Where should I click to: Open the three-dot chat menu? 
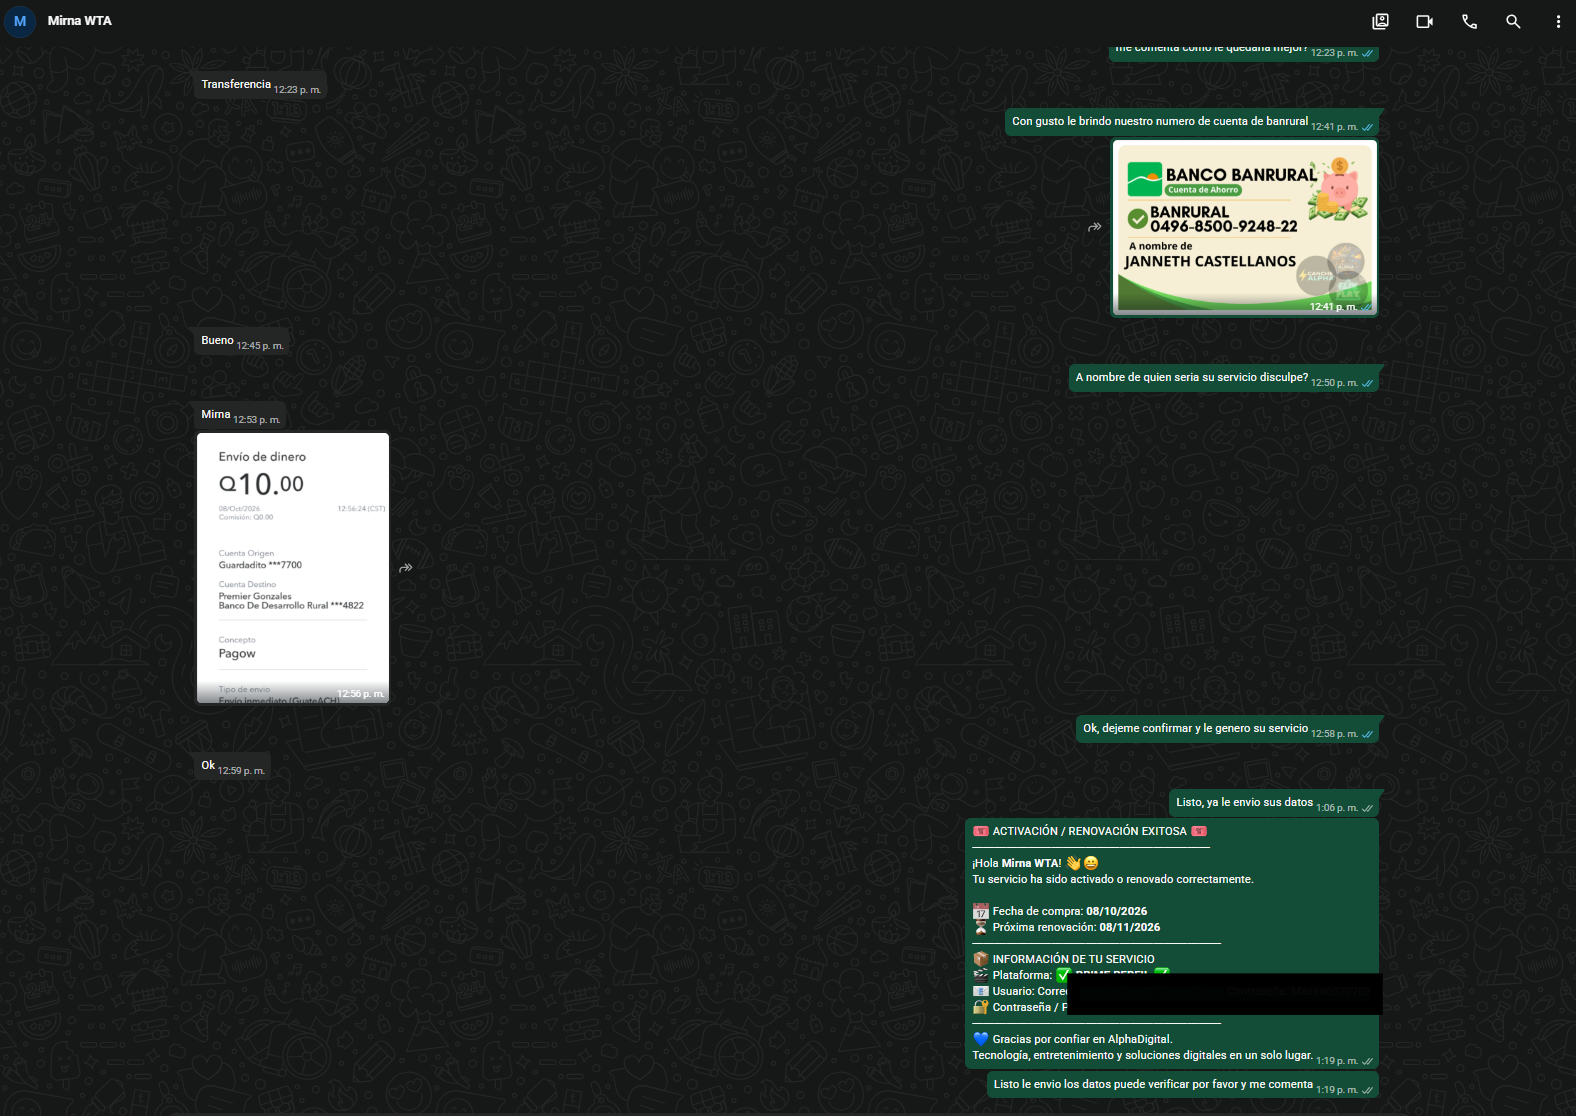point(1558,21)
